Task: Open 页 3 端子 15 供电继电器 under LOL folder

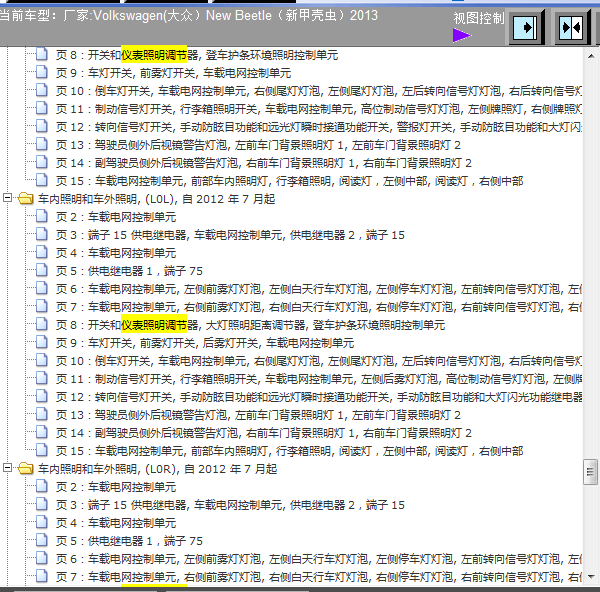Action: [230, 235]
